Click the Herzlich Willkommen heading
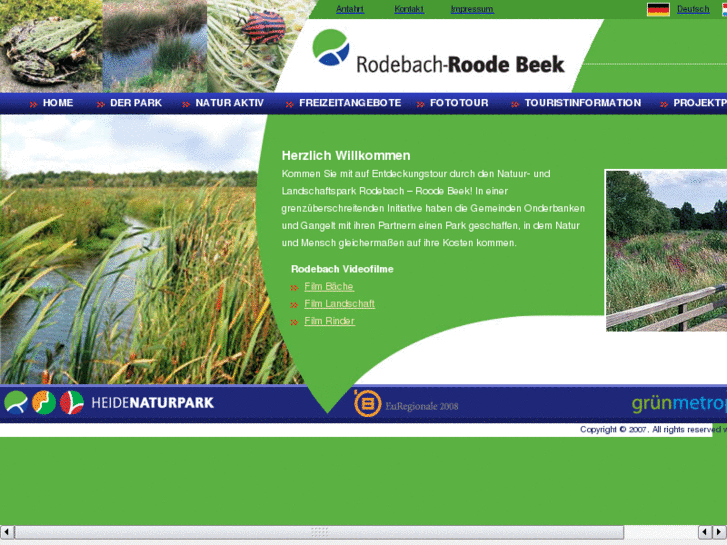The width and height of the screenshot is (727, 545). 346,155
